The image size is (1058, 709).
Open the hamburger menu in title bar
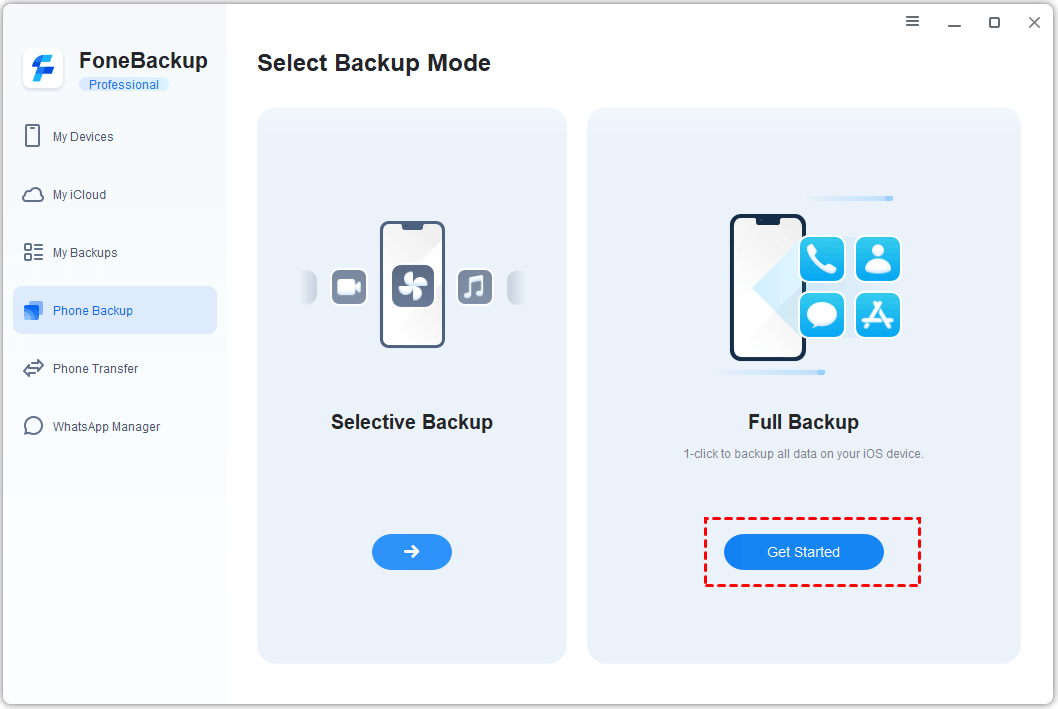point(912,21)
